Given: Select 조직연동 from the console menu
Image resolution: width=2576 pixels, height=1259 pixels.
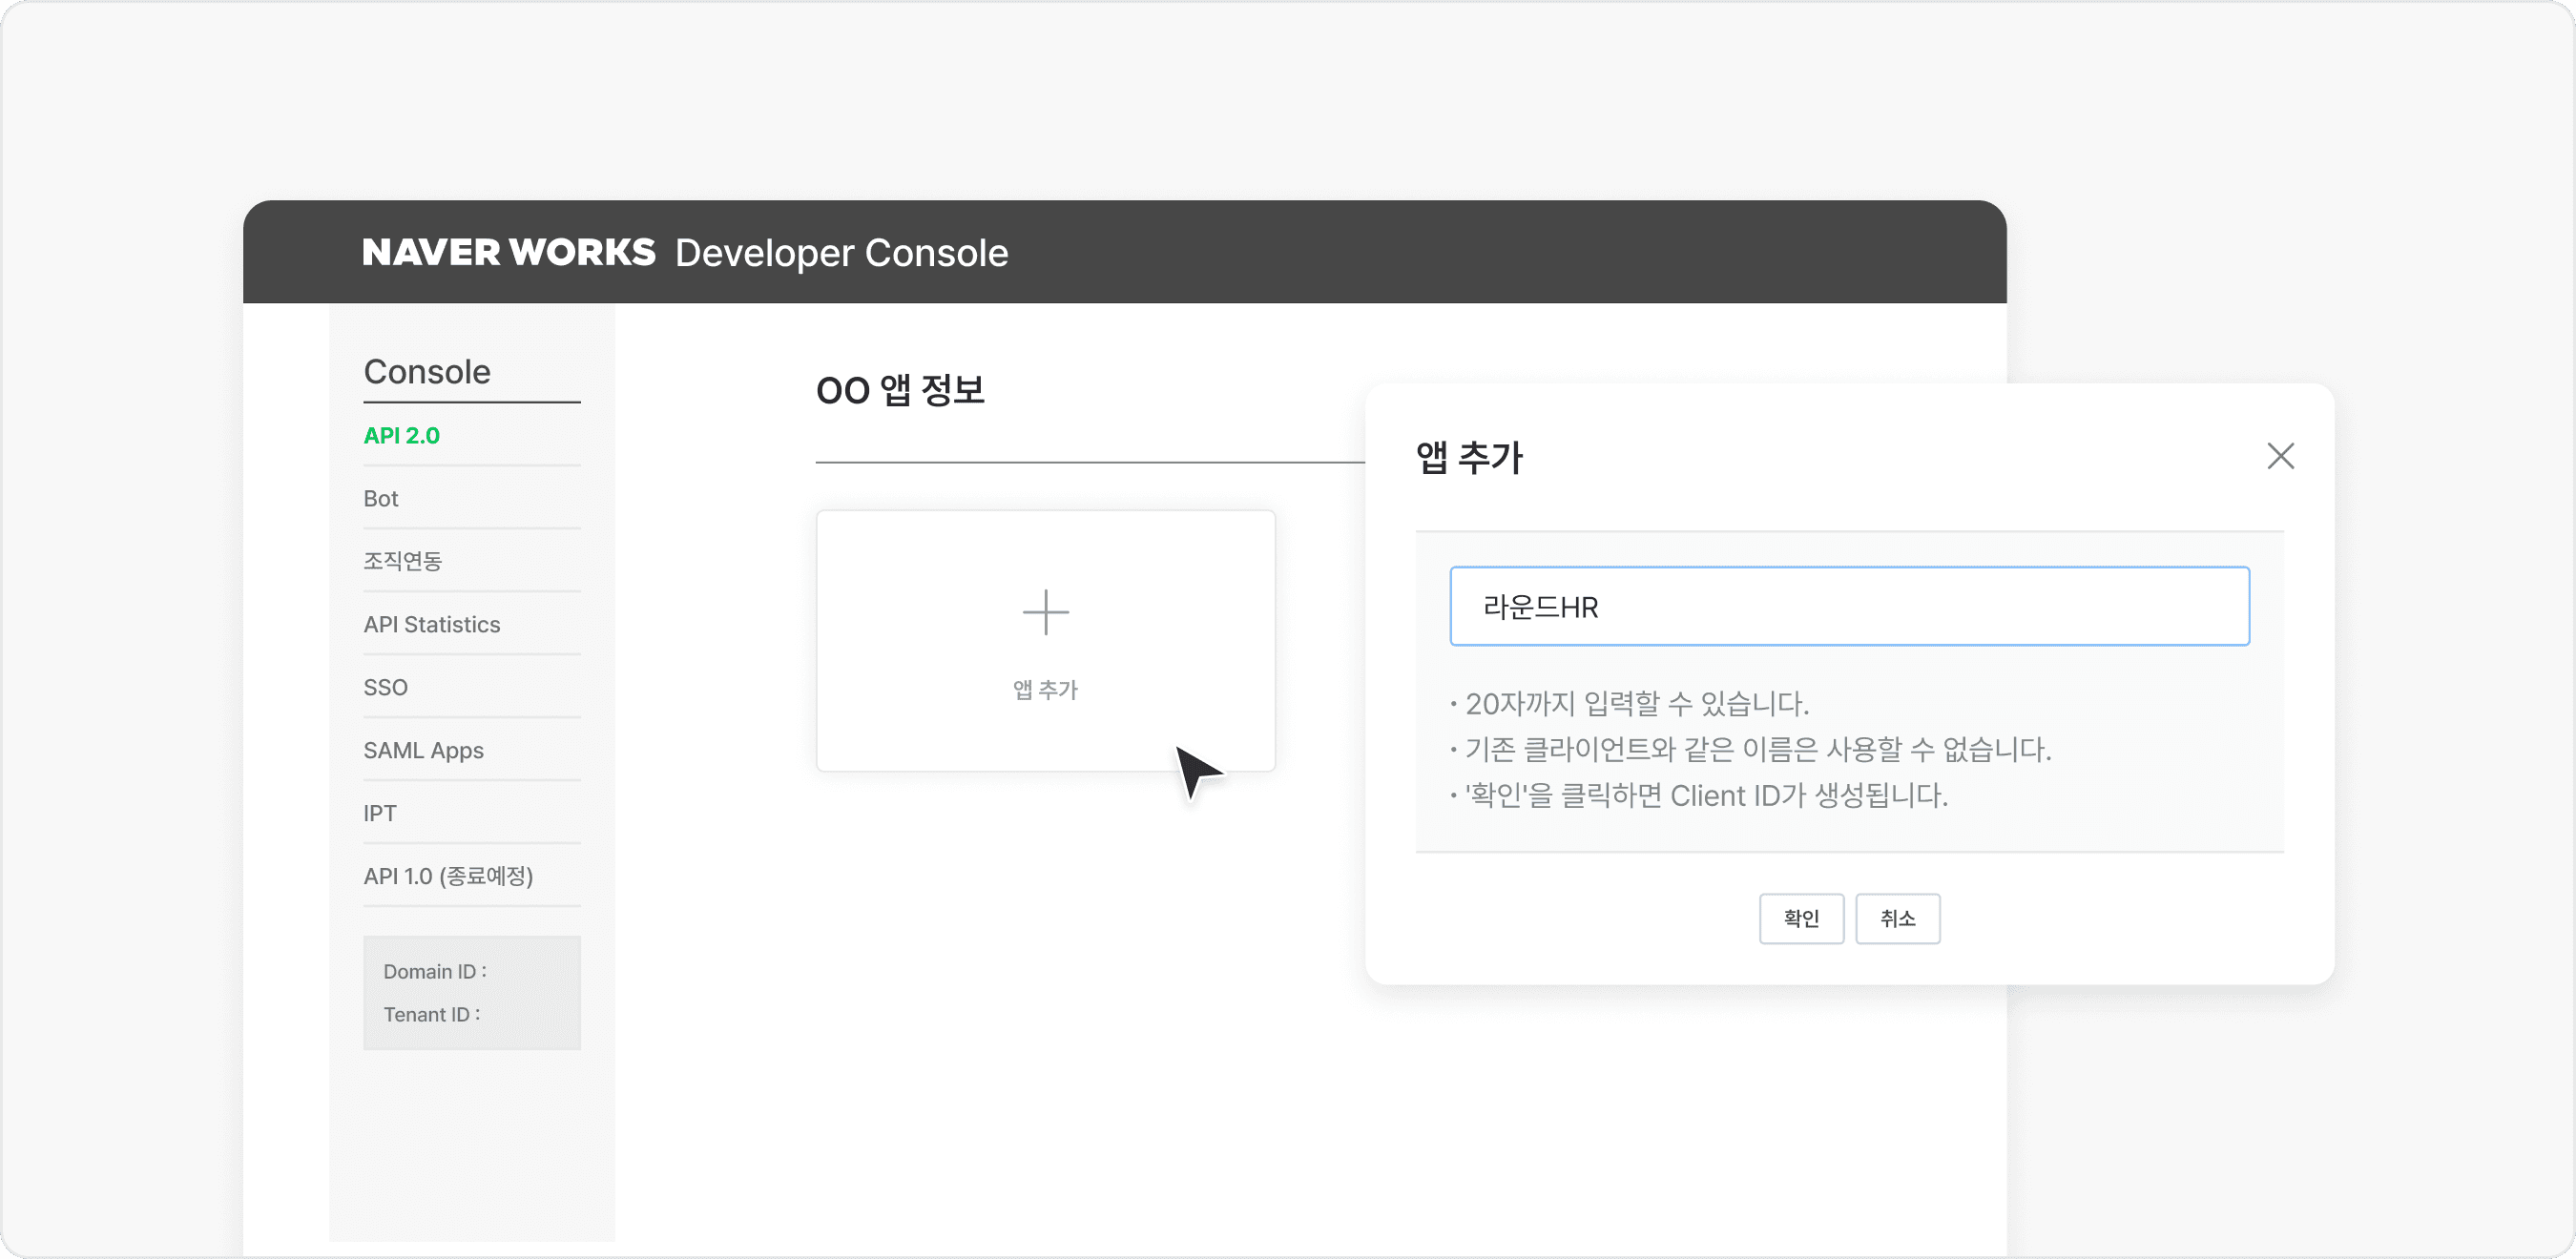Looking at the screenshot, I should (402, 560).
